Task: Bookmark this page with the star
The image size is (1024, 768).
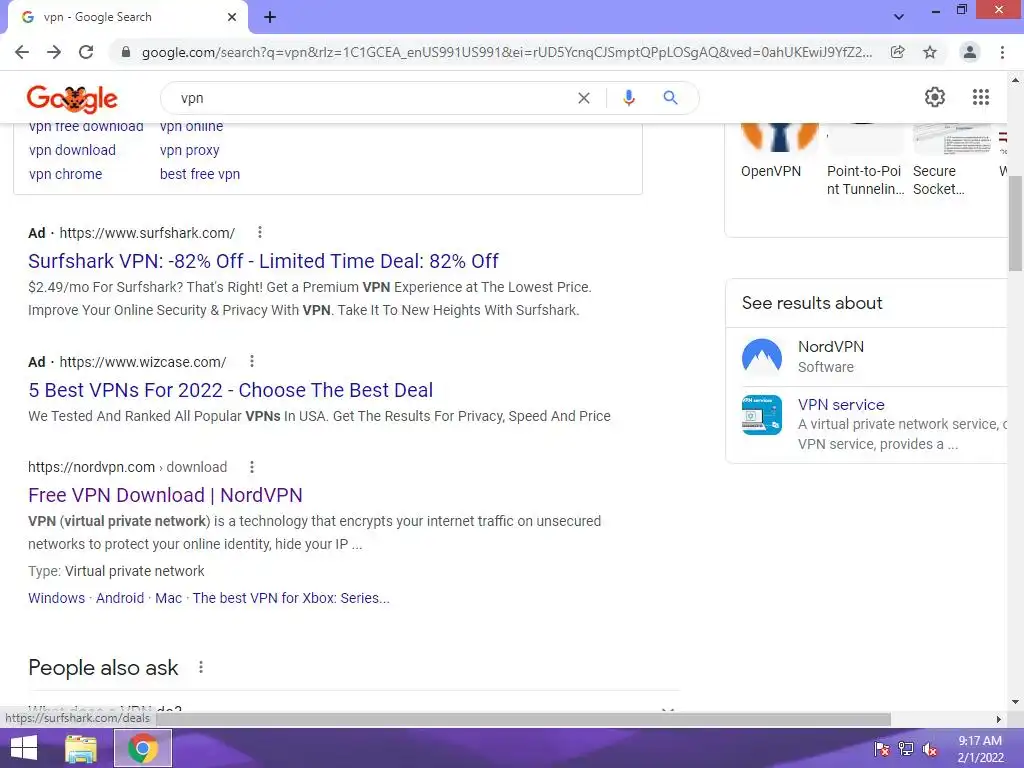Action: coord(930,52)
